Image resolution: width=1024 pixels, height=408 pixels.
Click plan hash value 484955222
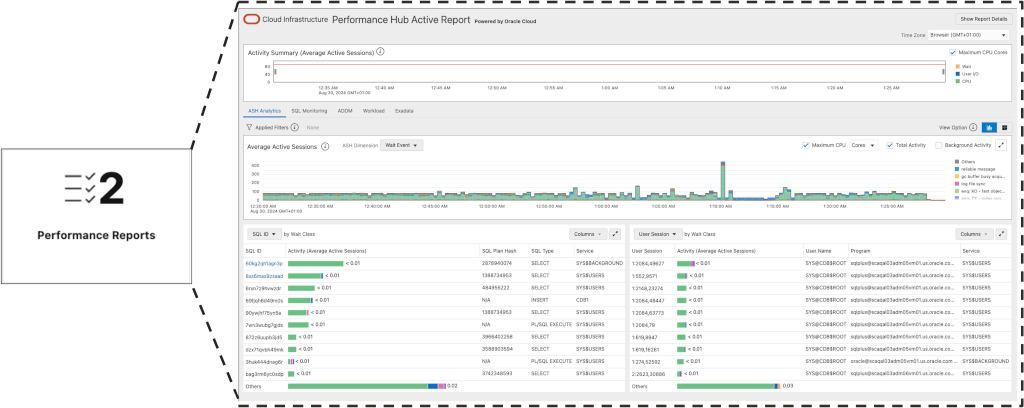(x=496, y=288)
